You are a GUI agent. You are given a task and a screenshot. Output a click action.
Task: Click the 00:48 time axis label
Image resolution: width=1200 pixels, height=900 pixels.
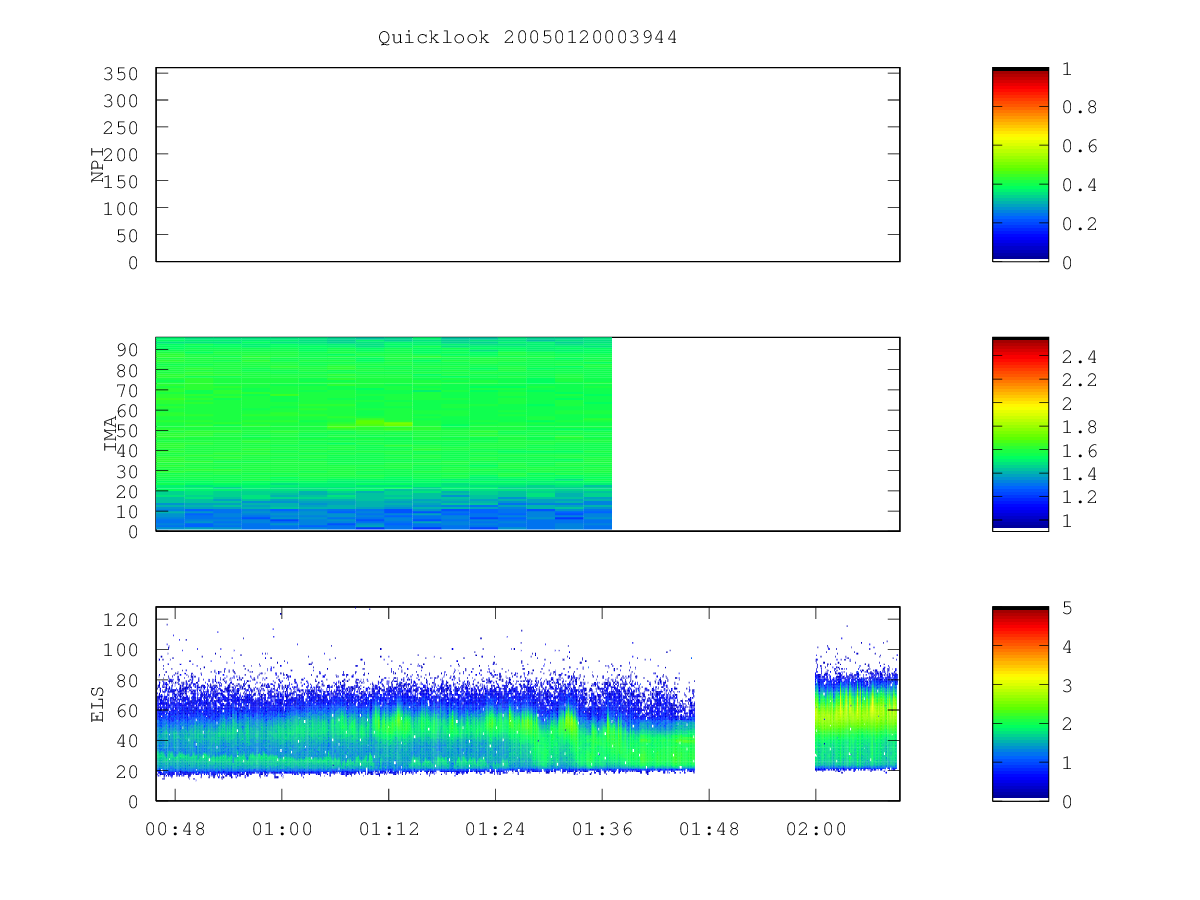(x=175, y=829)
